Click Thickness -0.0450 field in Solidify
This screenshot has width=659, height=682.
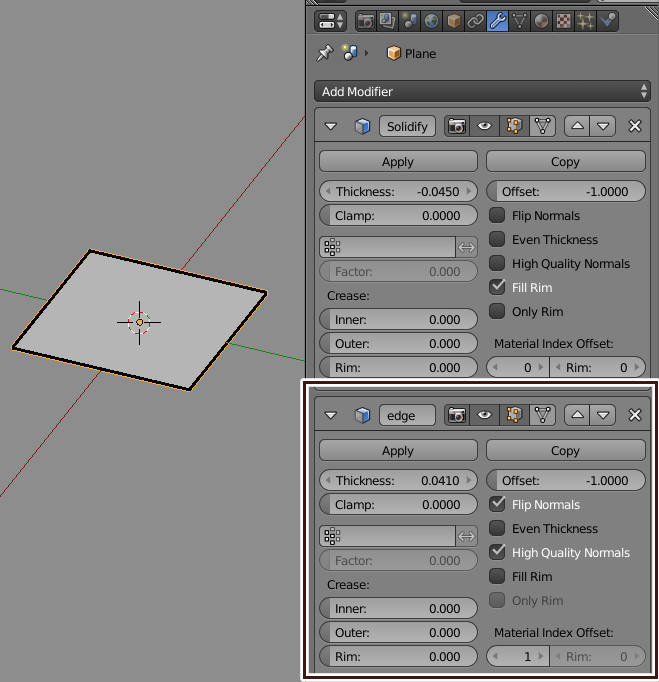click(x=398, y=191)
